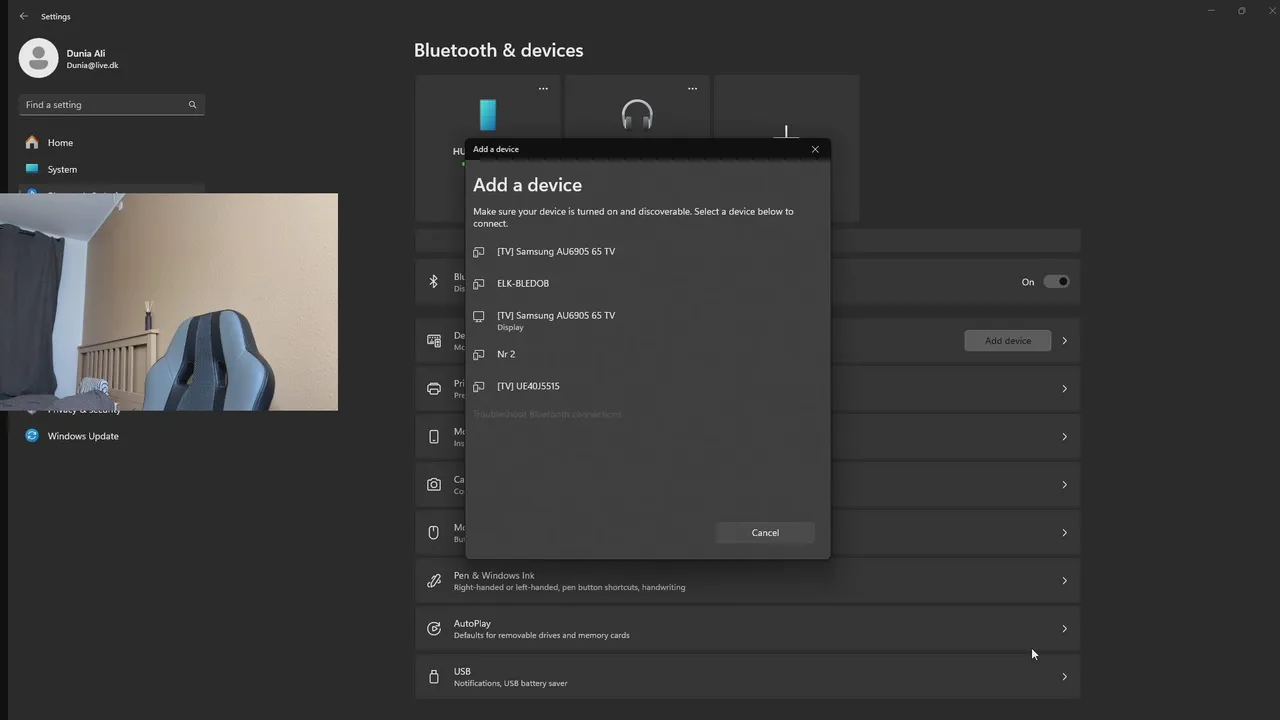Click the Find a setting search box

[x=111, y=105]
